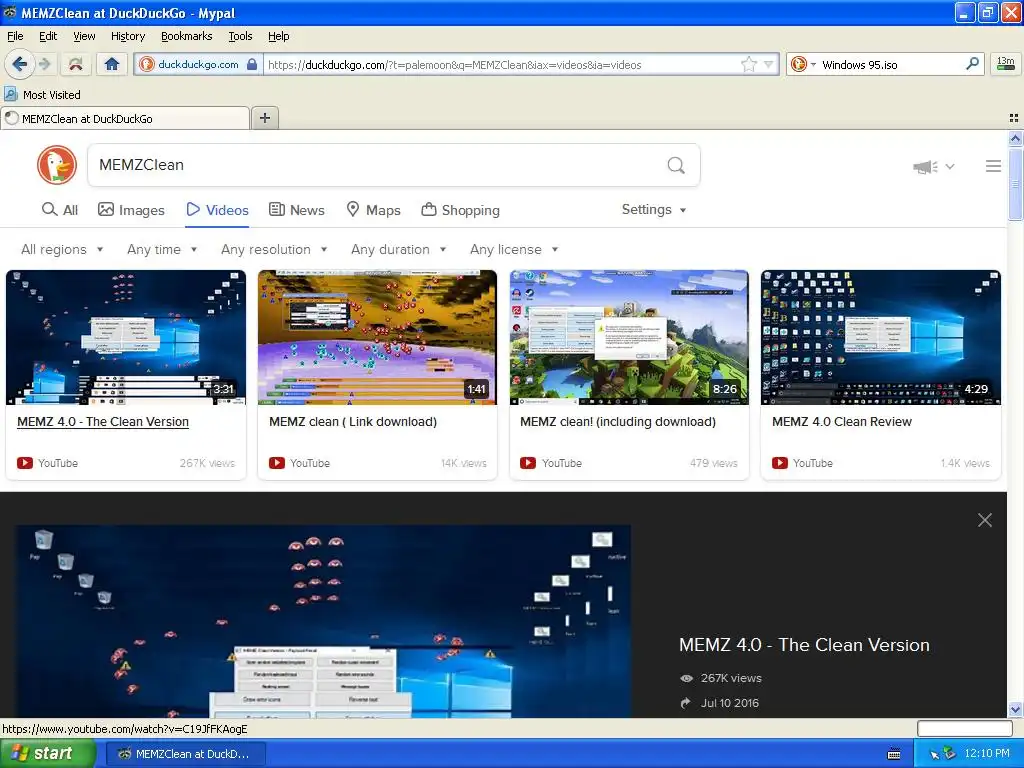Open the View menu
1024x768 pixels.
[84, 36]
